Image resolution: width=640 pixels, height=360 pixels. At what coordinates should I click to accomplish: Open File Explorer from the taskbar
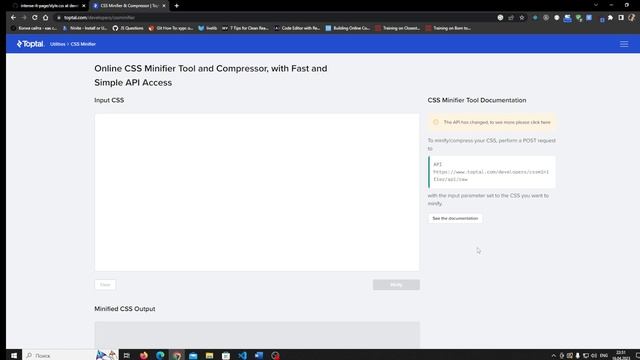point(209,356)
